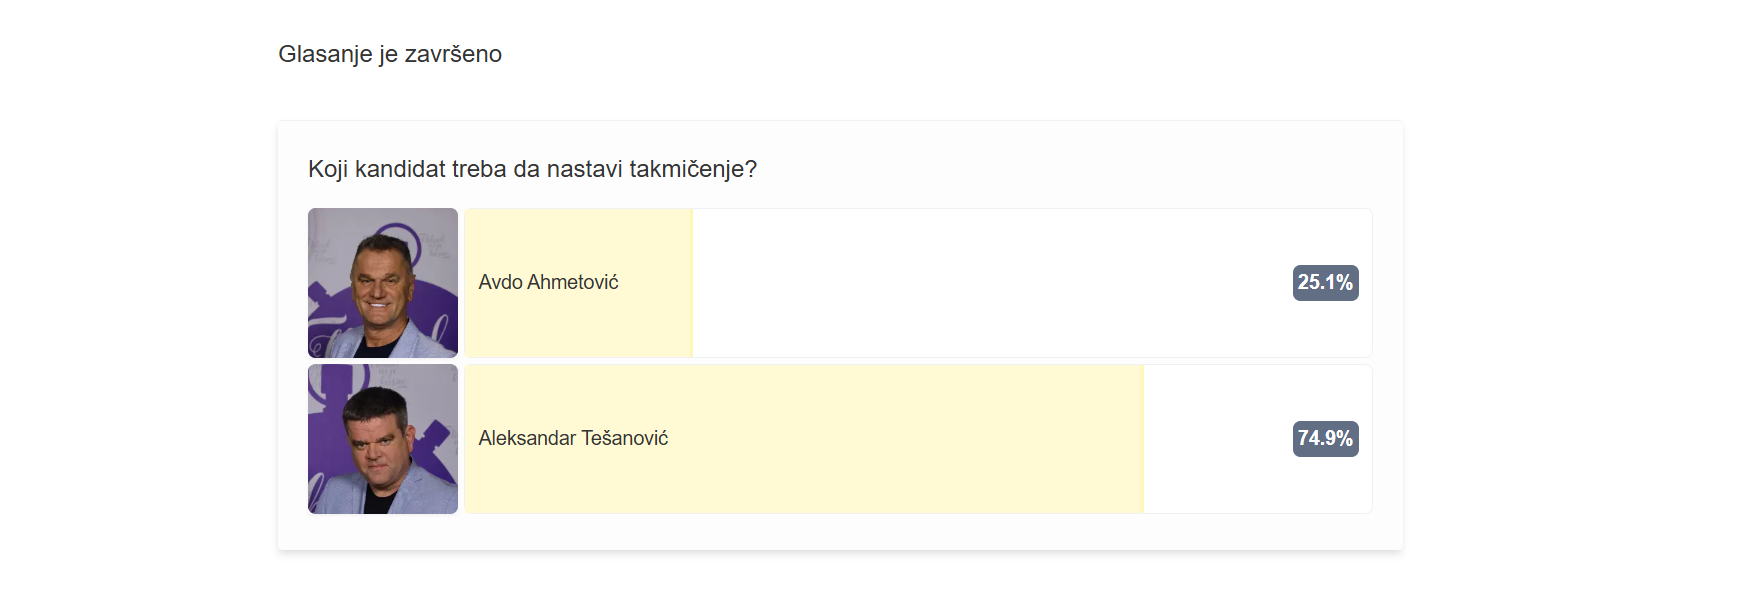
Task: Click the first name "Avdo" in the poll
Action: pos(500,283)
